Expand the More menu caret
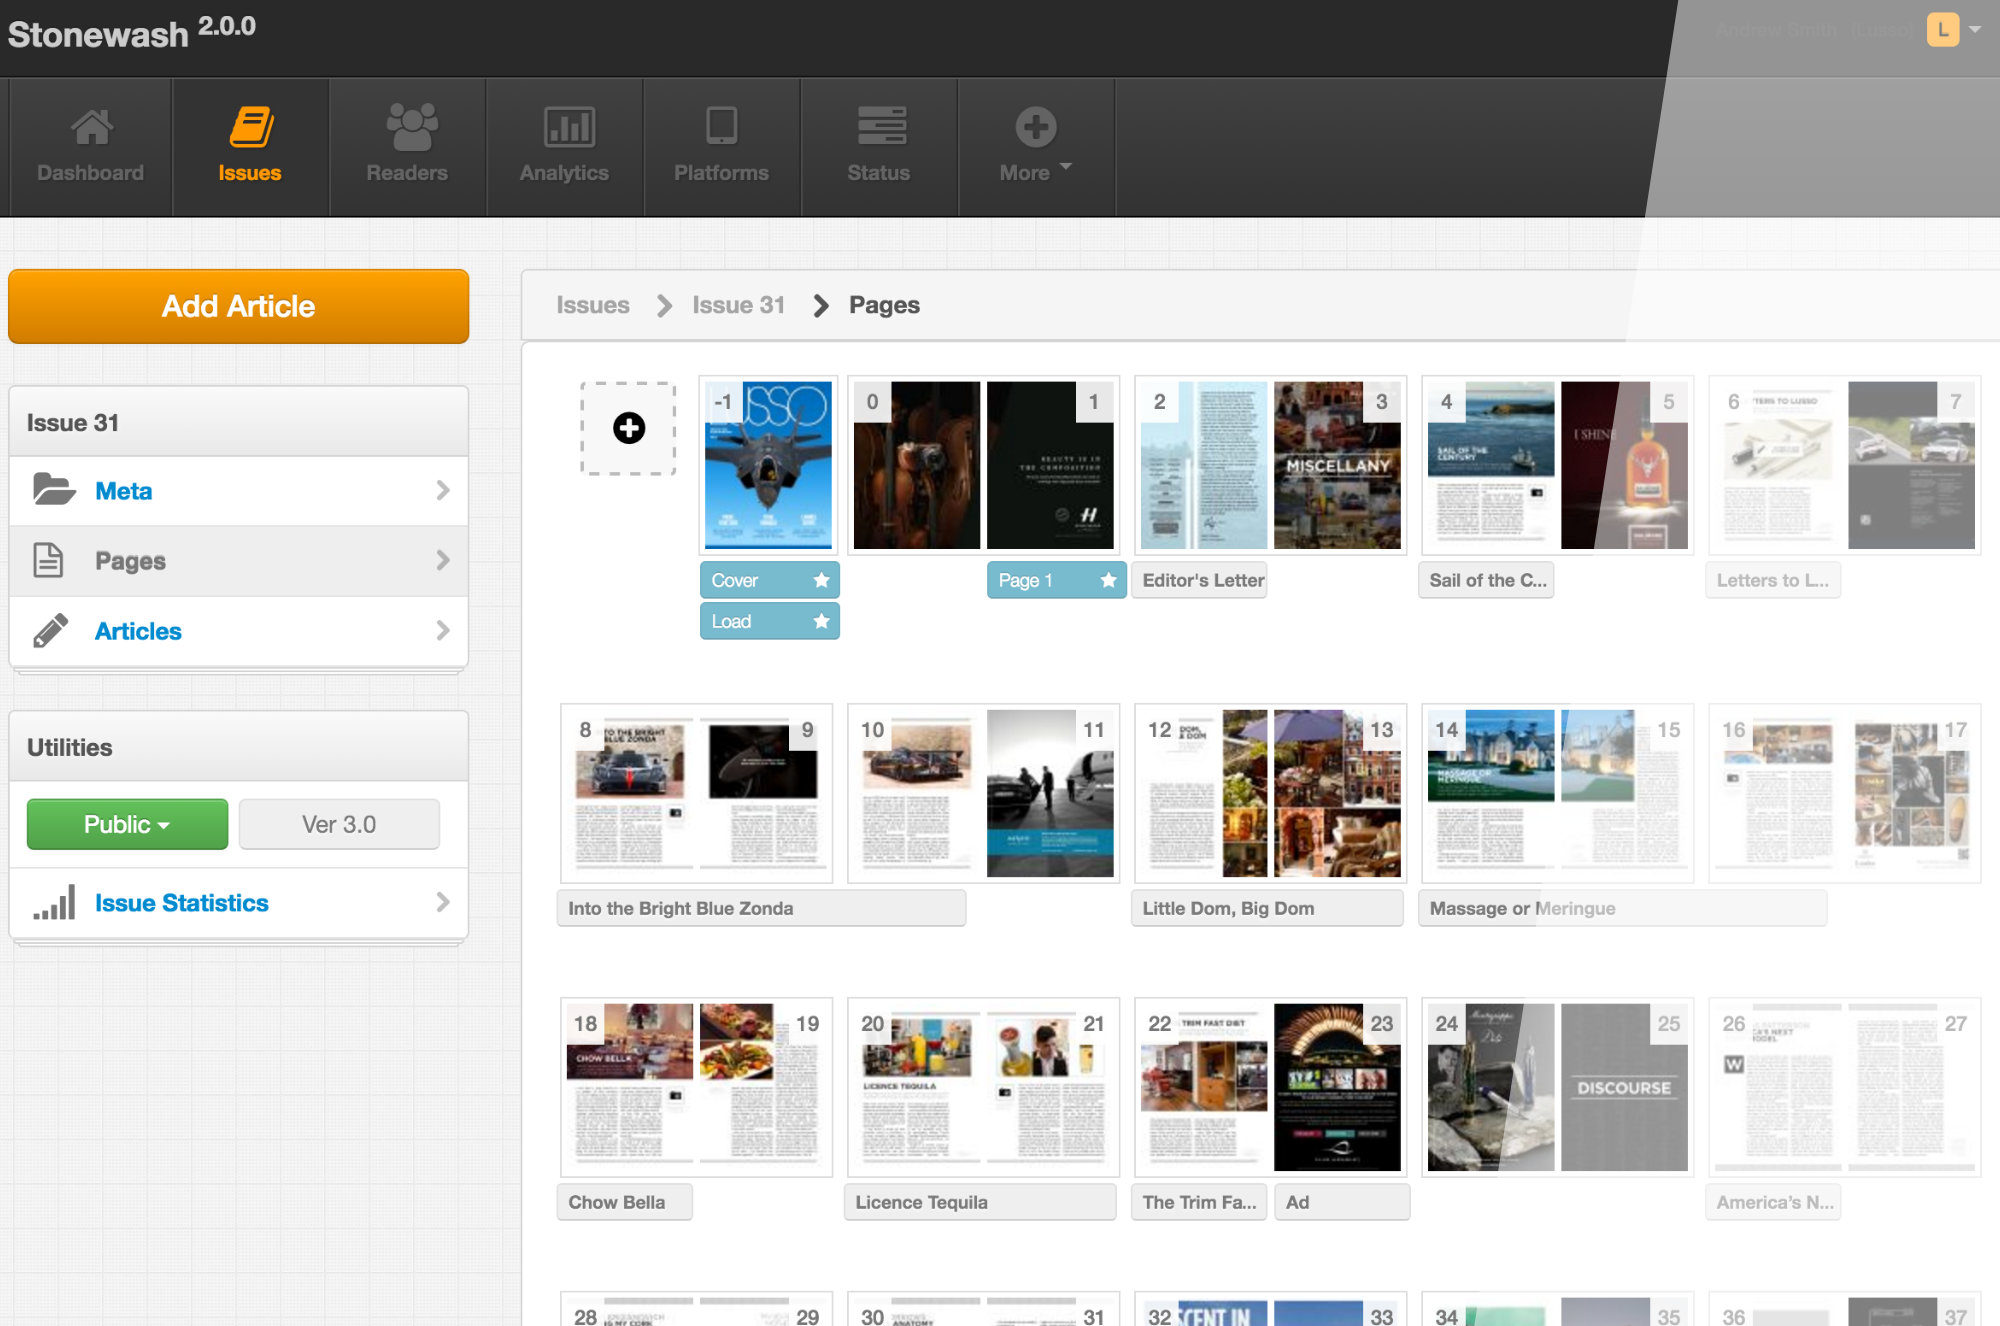The width and height of the screenshot is (2000, 1326). (x=1066, y=166)
